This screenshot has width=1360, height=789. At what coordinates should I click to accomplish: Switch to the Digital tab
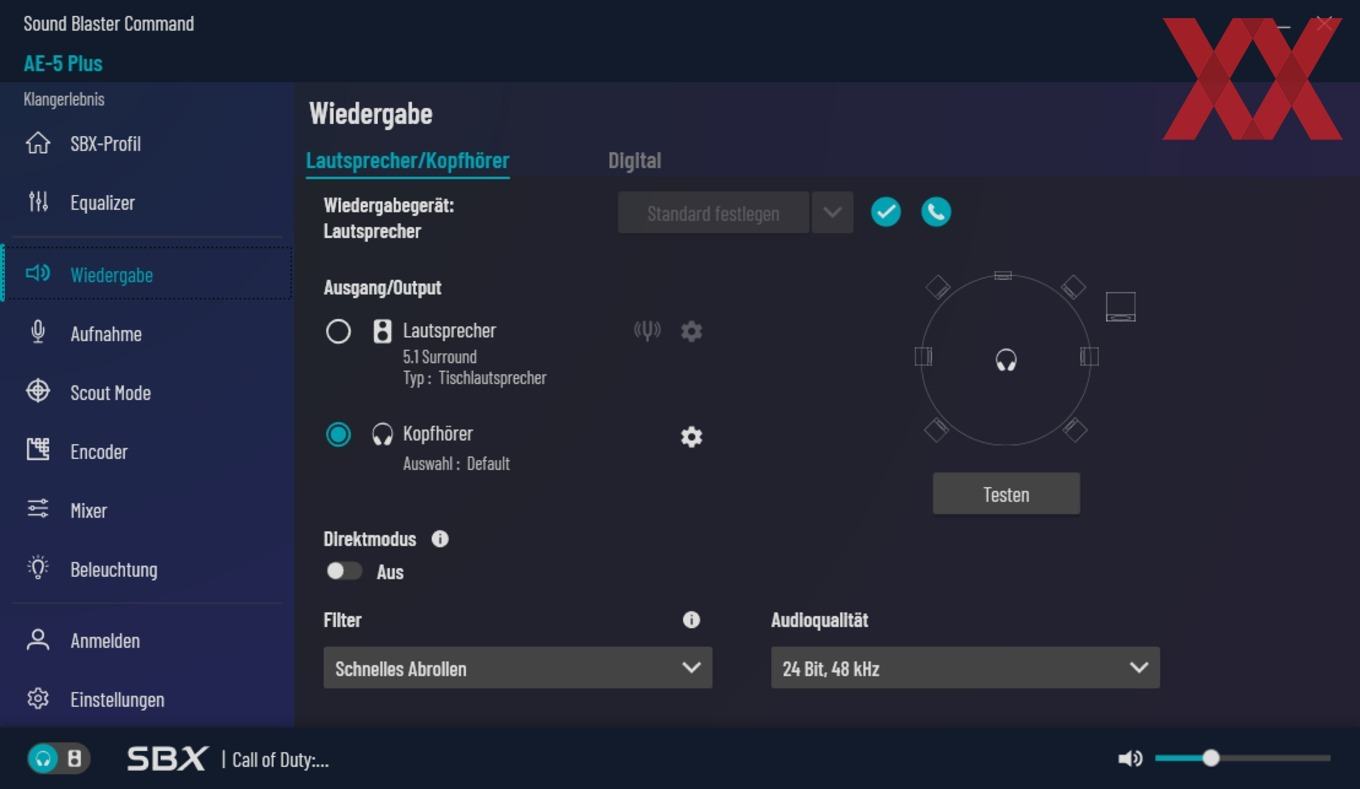tap(635, 160)
